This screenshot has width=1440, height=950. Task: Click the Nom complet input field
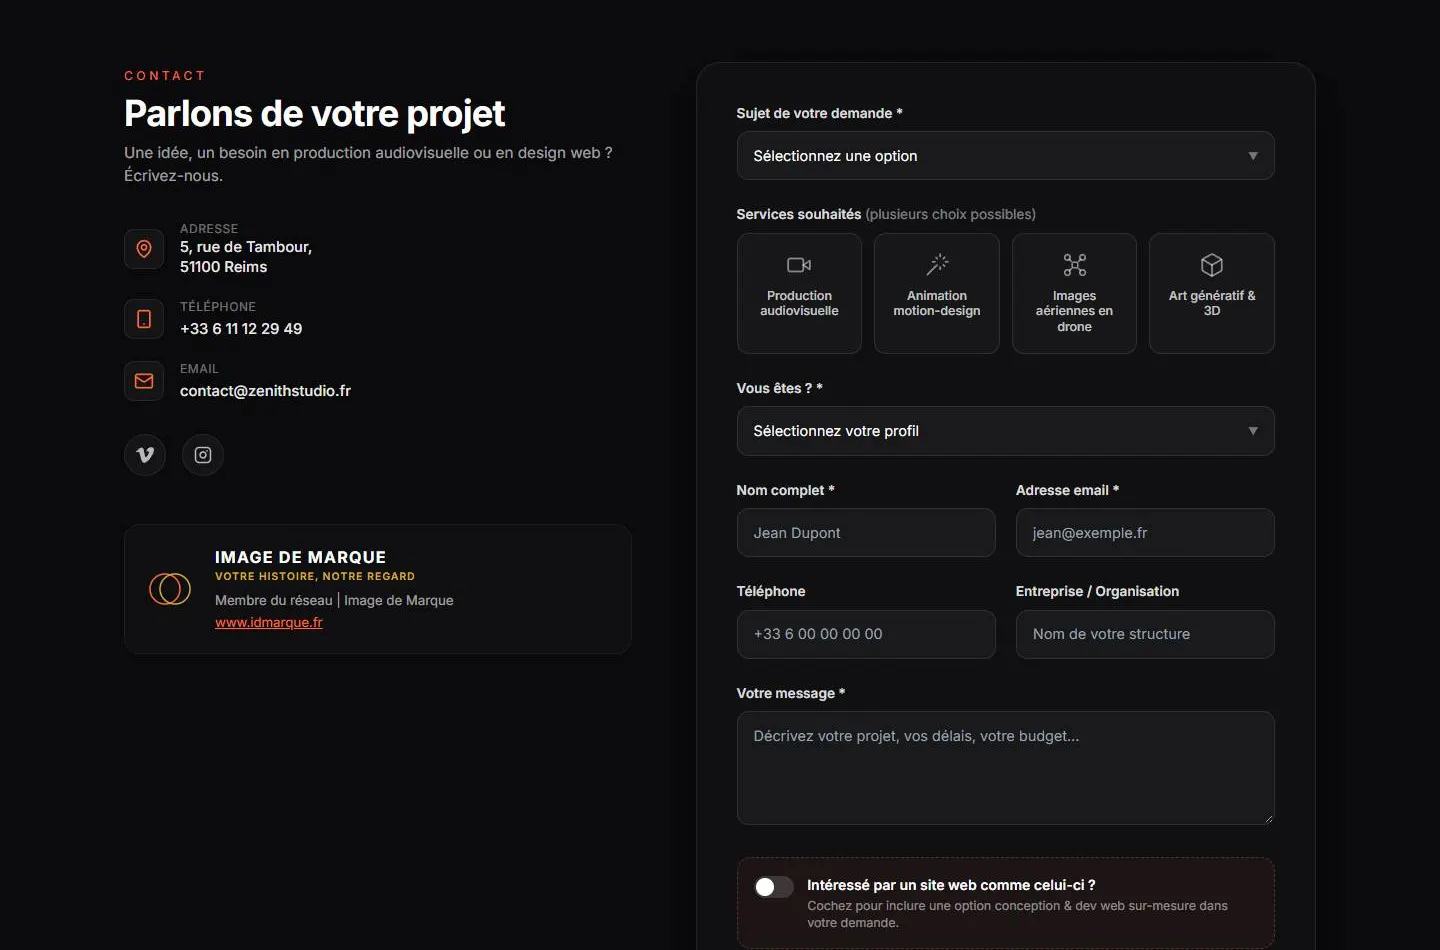(x=866, y=533)
